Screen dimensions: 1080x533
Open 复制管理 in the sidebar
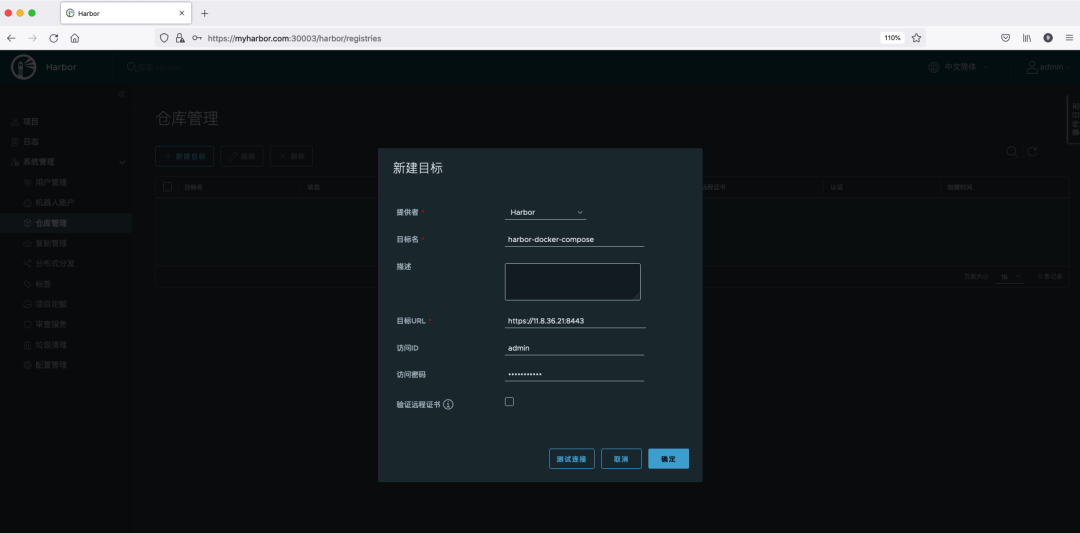pyautogui.click(x=50, y=243)
